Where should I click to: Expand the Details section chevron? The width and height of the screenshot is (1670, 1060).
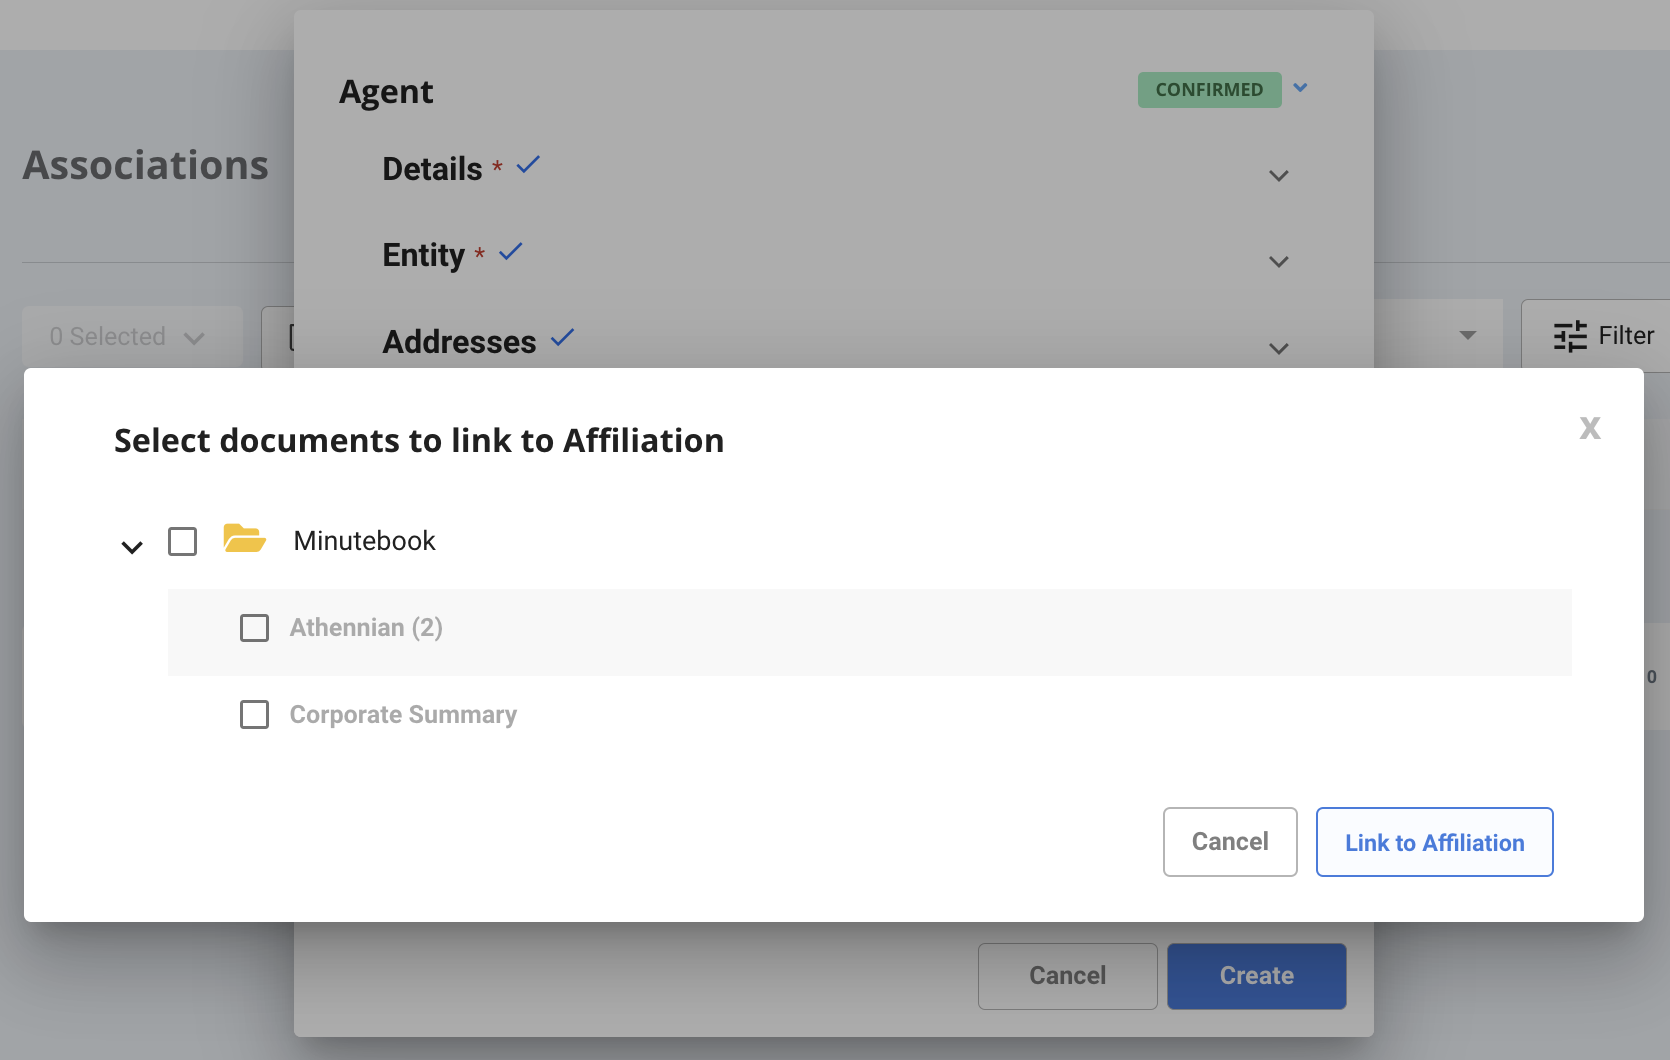point(1278,176)
